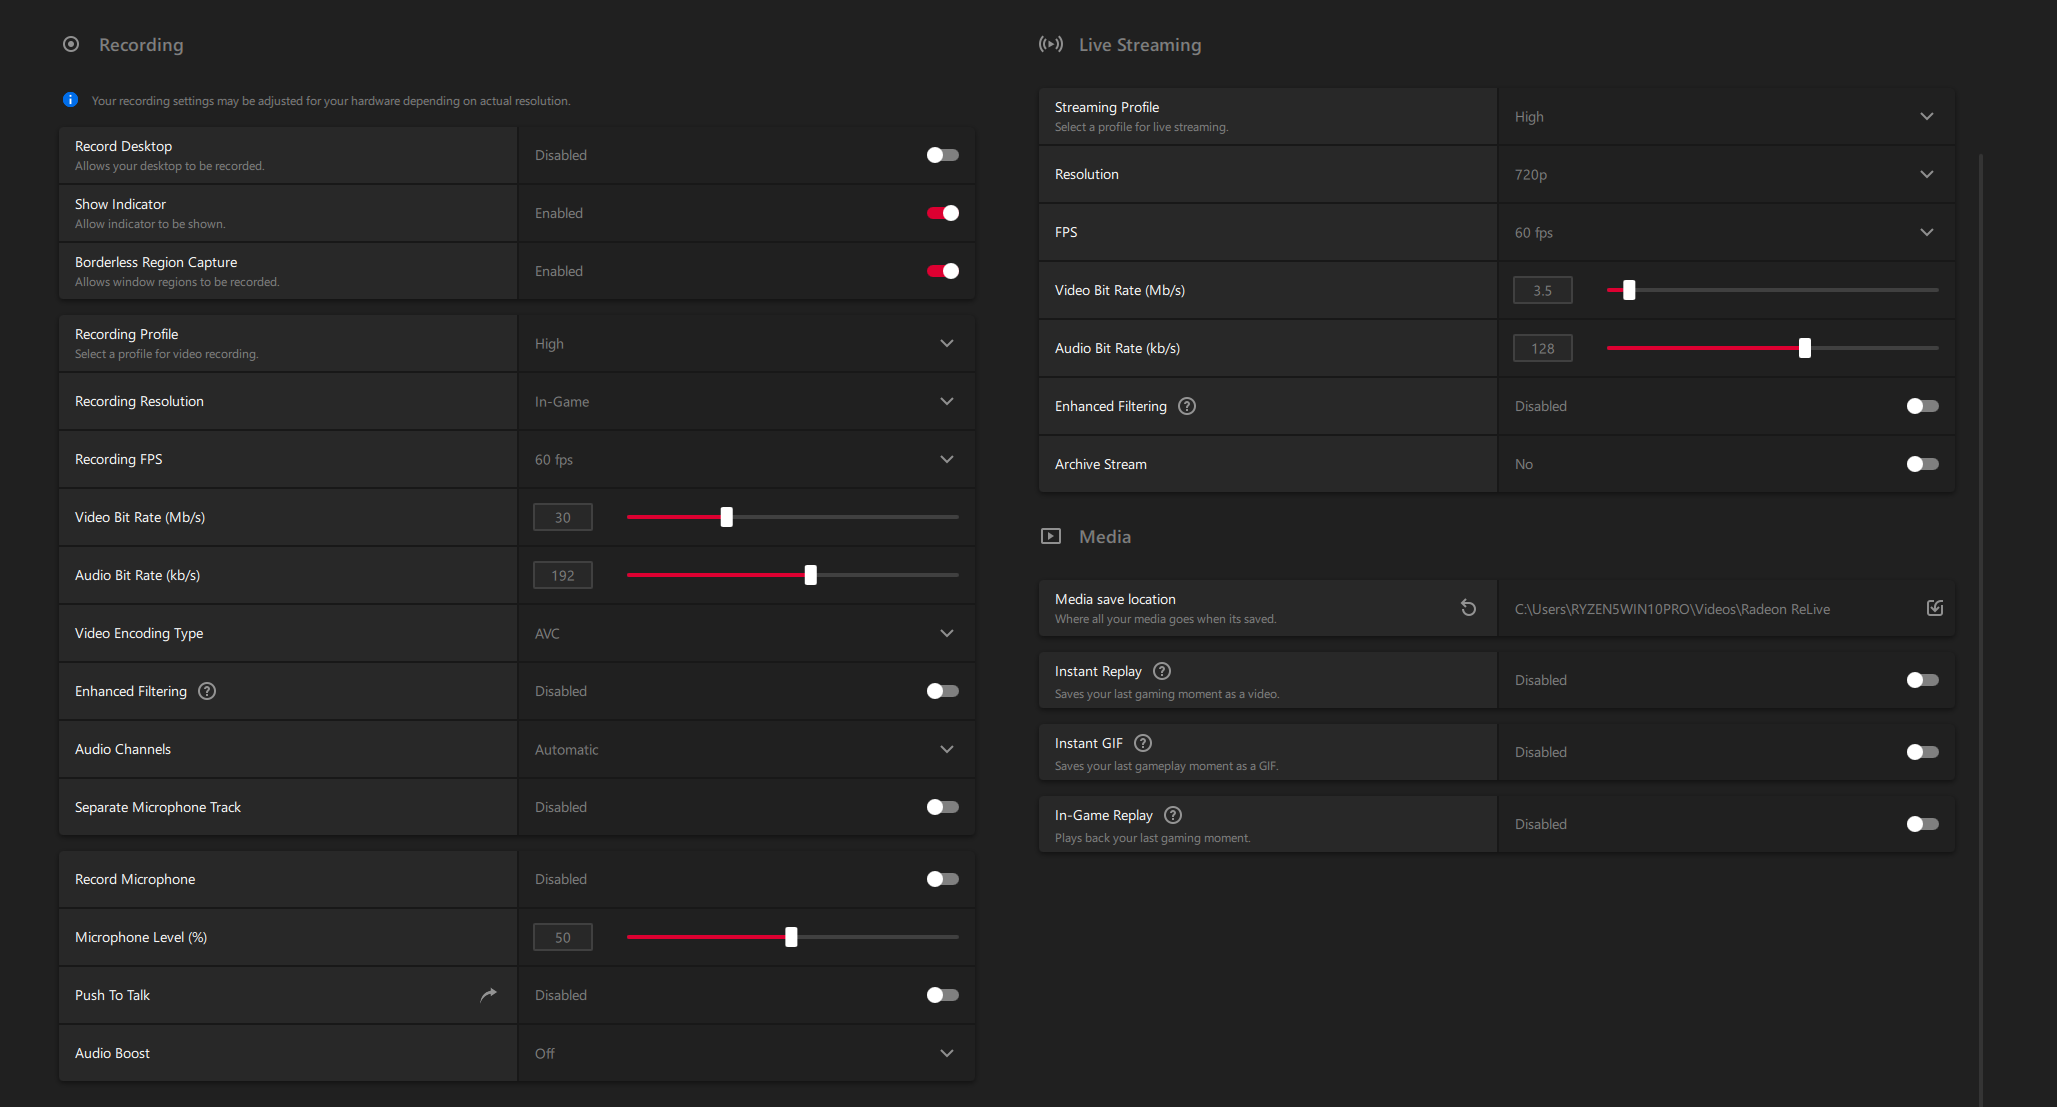Click the Media section play icon

coord(1051,536)
